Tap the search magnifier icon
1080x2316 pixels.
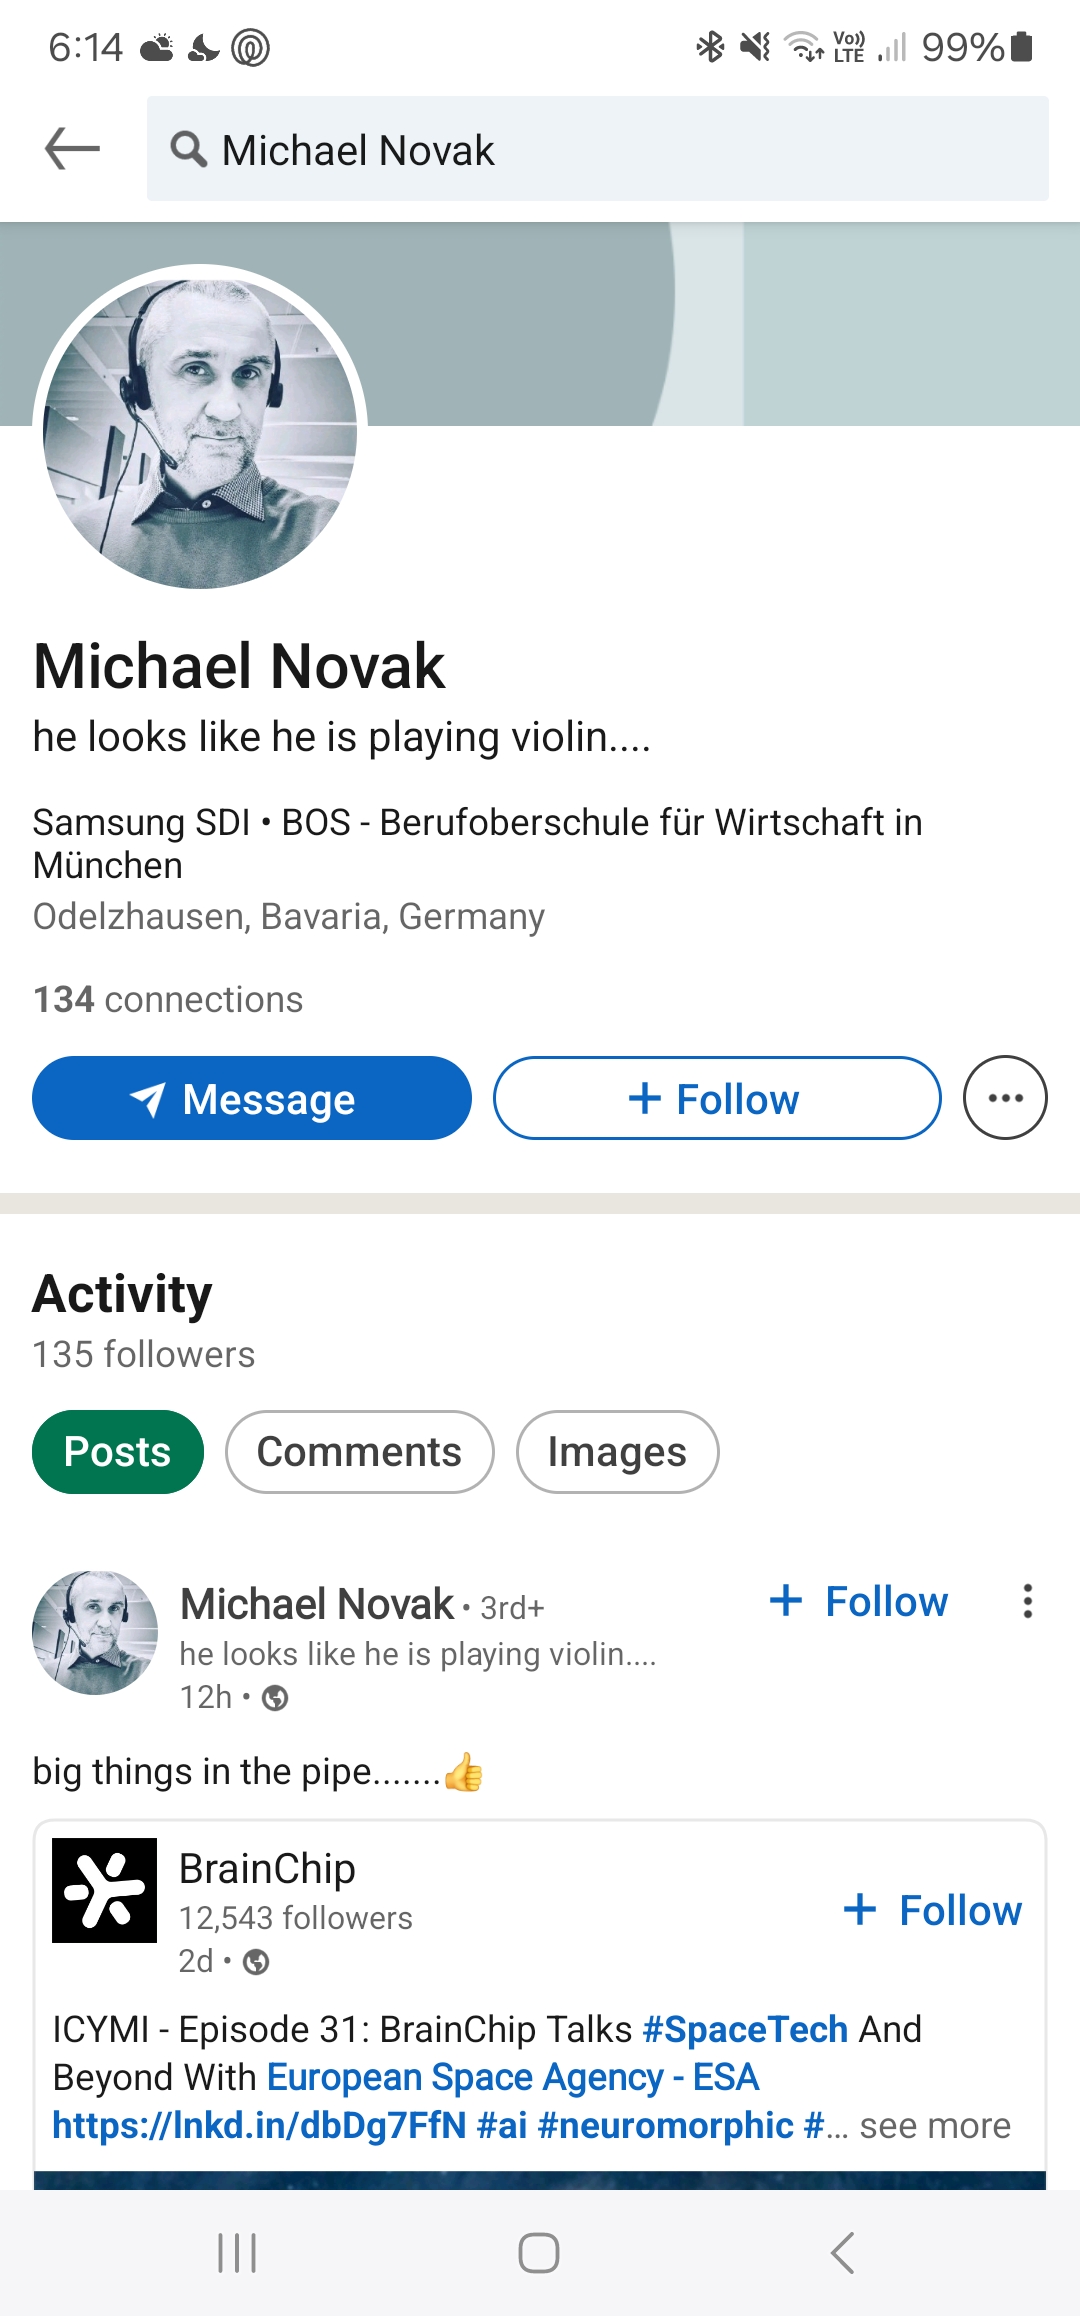pyautogui.click(x=188, y=150)
